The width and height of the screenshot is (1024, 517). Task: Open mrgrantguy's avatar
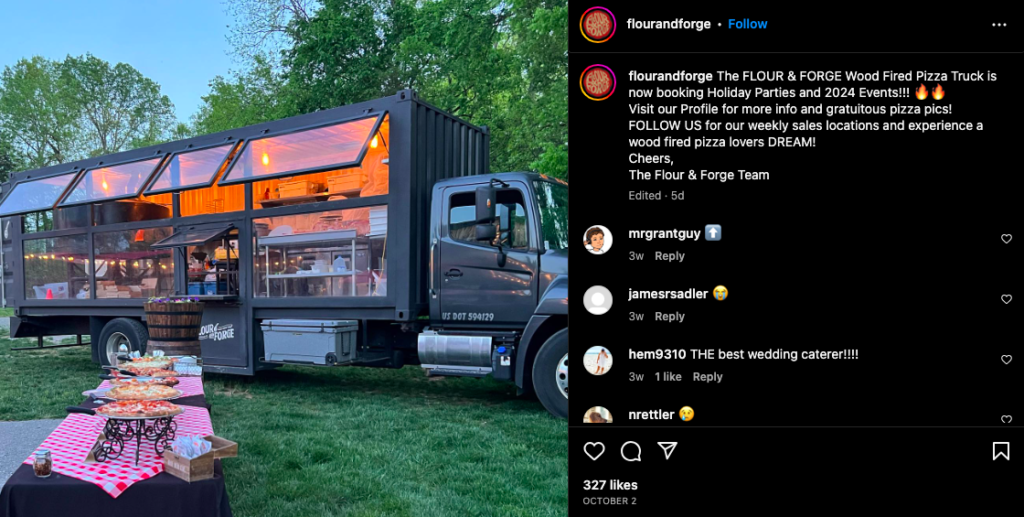tap(598, 240)
